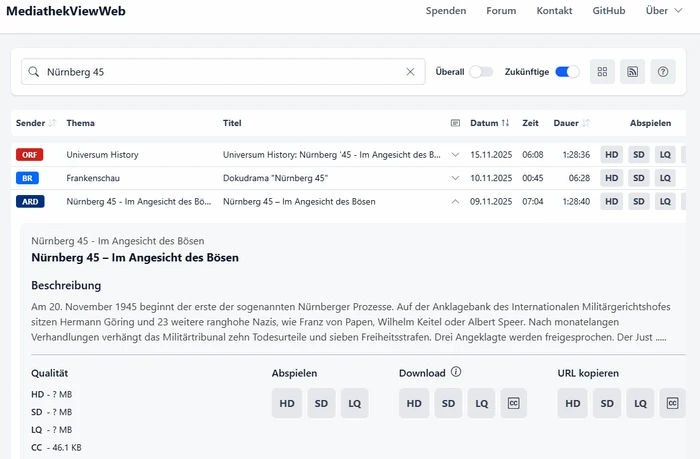700x459 pixels.
Task: Expand the ORF Universum History row
Action: pyautogui.click(x=456, y=155)
